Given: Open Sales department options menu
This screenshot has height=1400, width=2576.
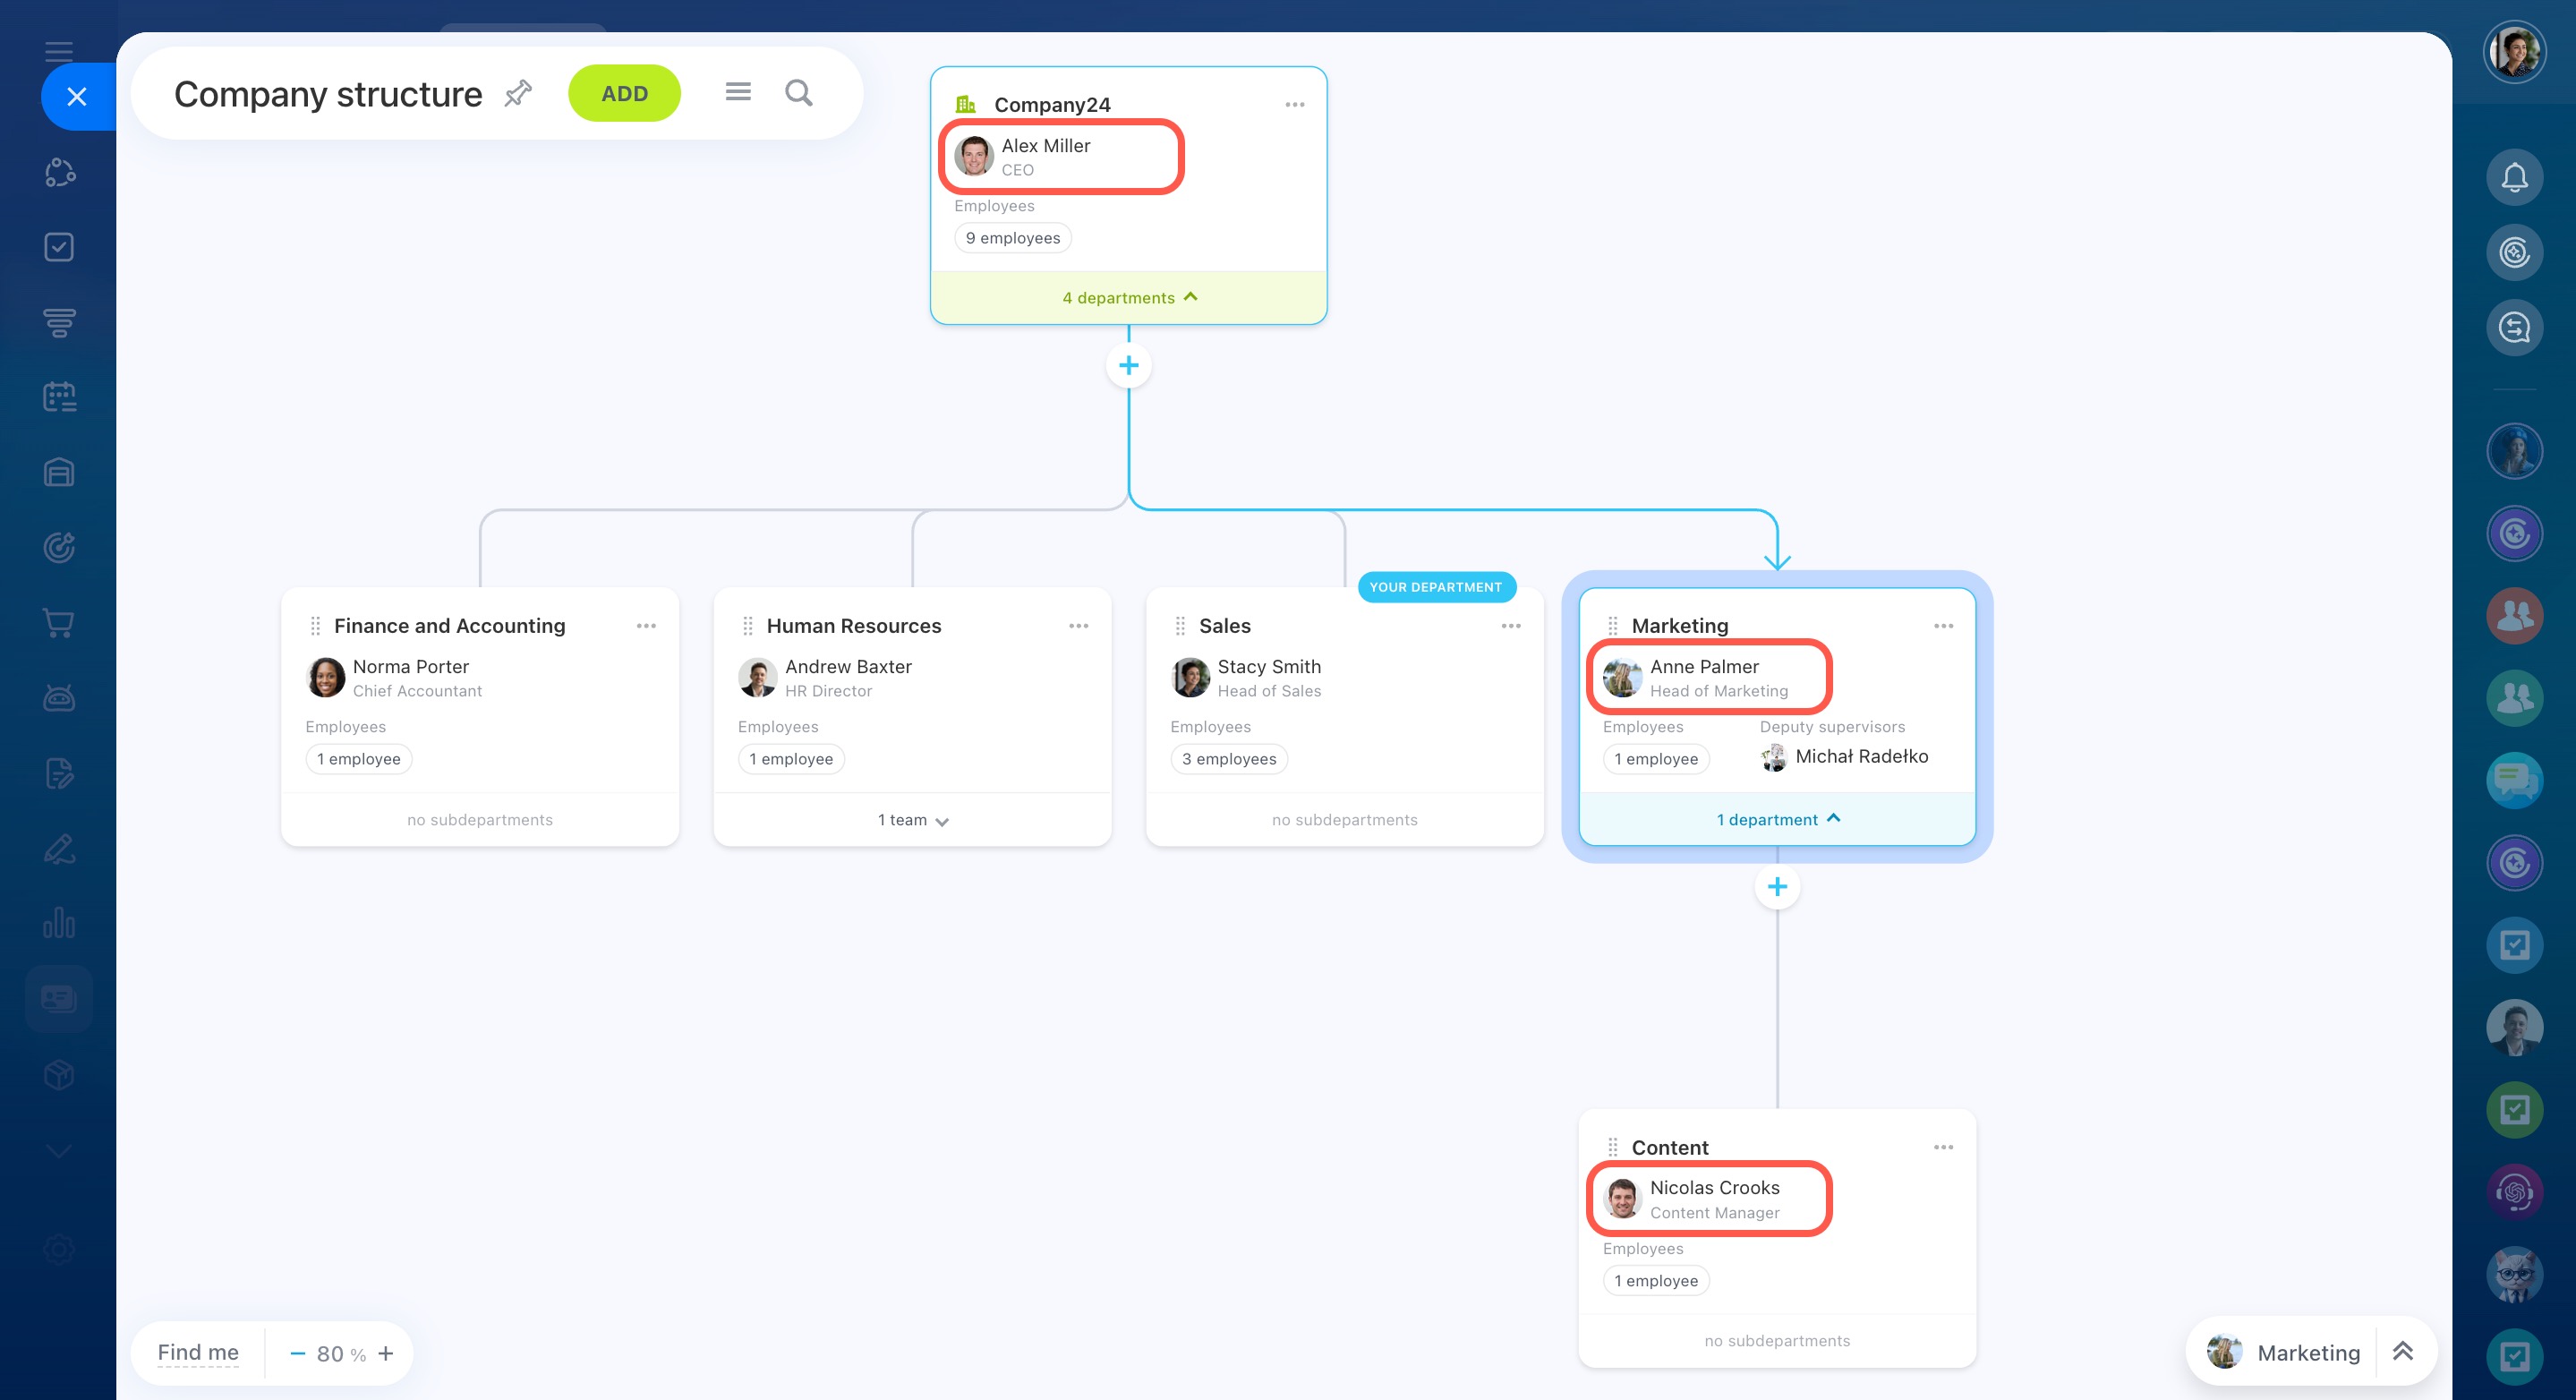Looking at the screenshot, I should 1510,626.
